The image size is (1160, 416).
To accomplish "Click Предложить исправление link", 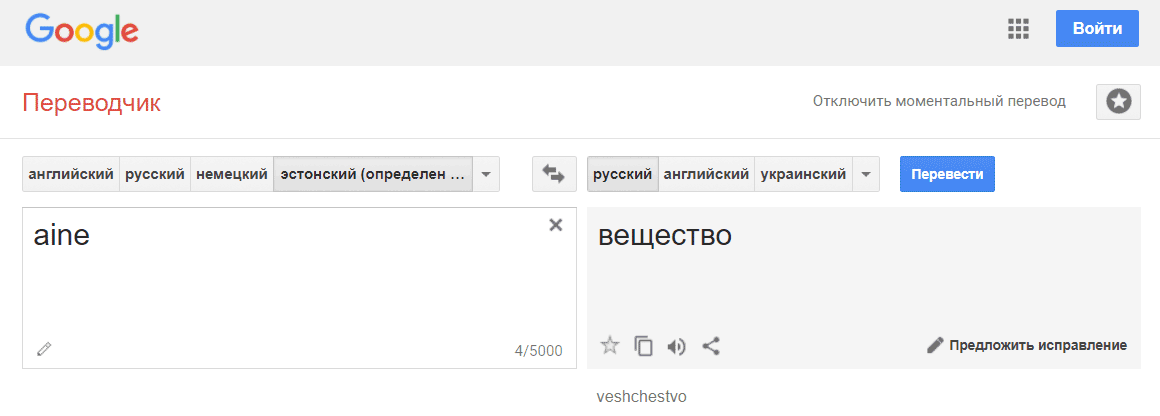I will point(1027,346).
